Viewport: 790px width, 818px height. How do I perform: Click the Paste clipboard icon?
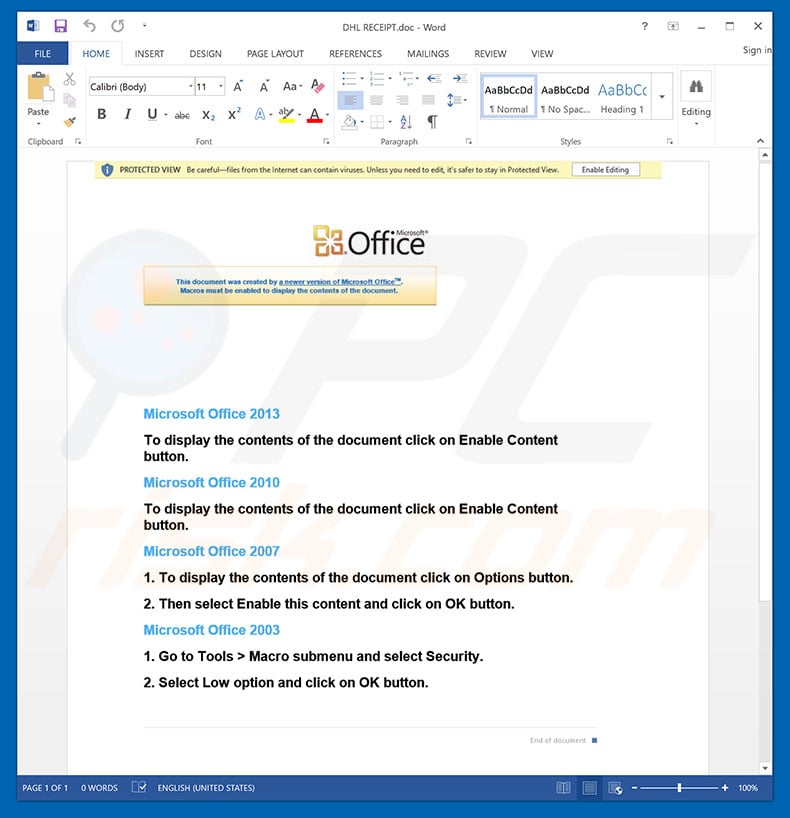pyautogui.click(x=40, y=87)
